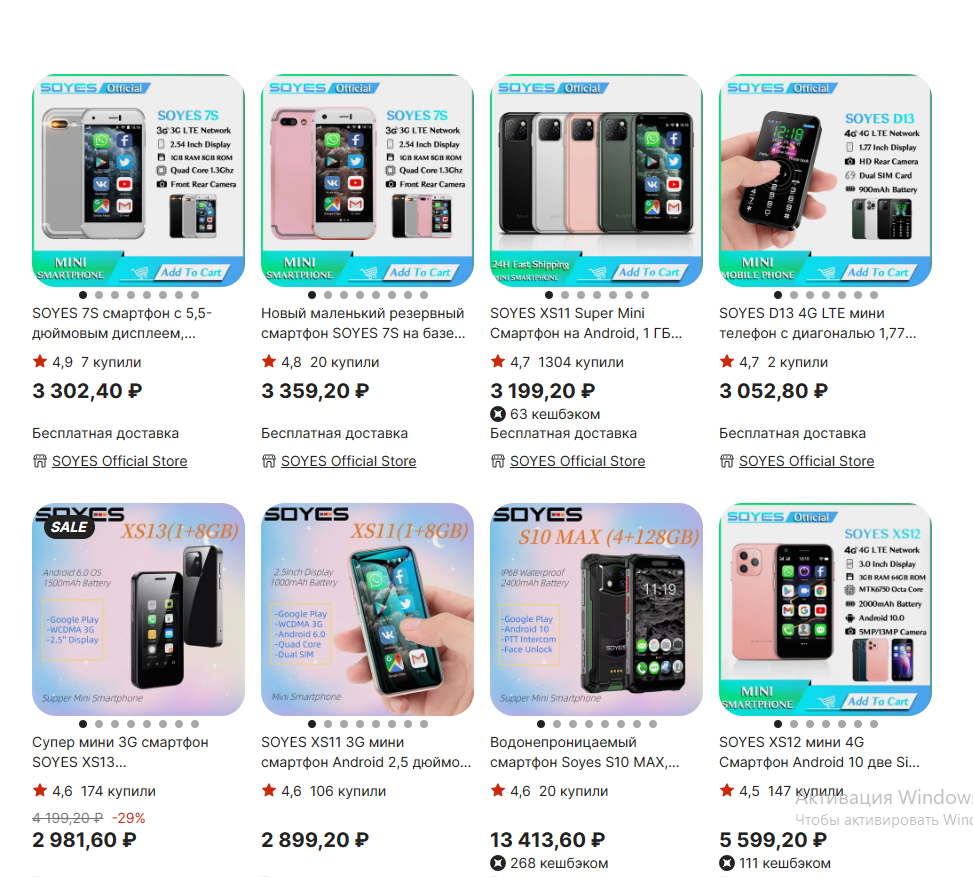This screenshot has height=877, width=973.
Task: Open SOYES XS12 pink phone thumbnail
Action: pyautogui.click(x=825, y=609)
